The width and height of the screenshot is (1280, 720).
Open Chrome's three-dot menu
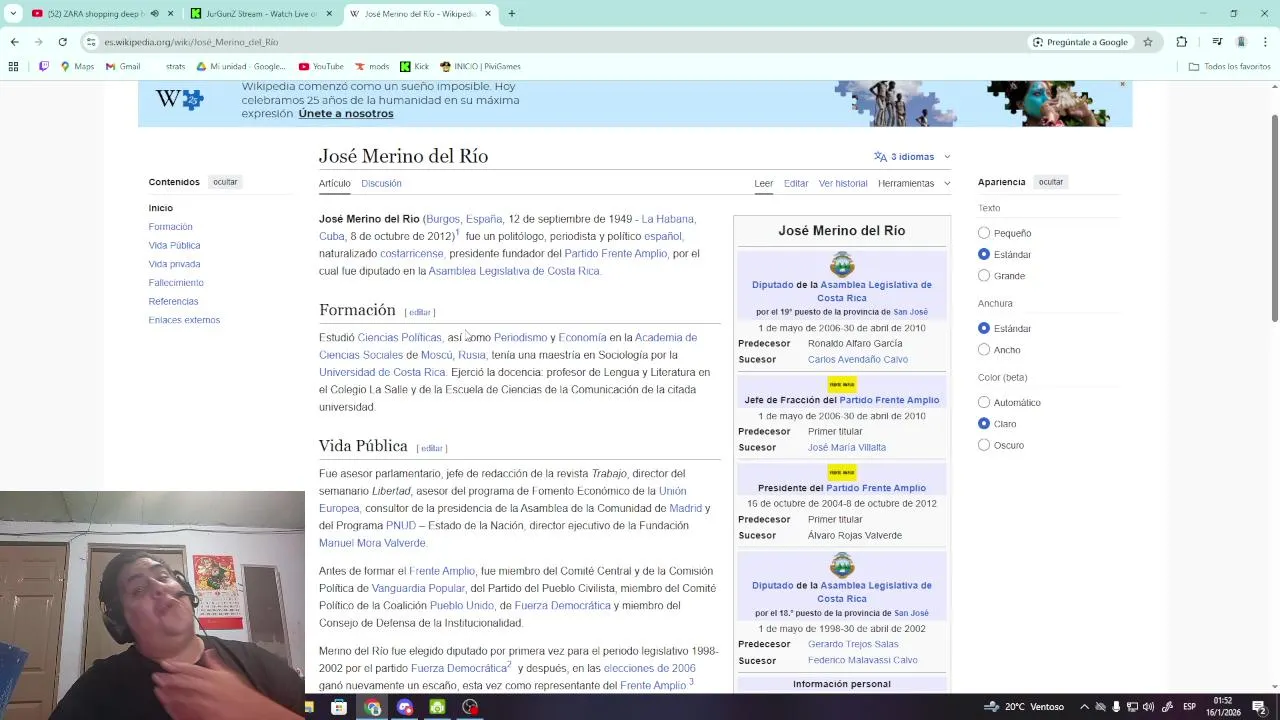tap(1266, 42)
